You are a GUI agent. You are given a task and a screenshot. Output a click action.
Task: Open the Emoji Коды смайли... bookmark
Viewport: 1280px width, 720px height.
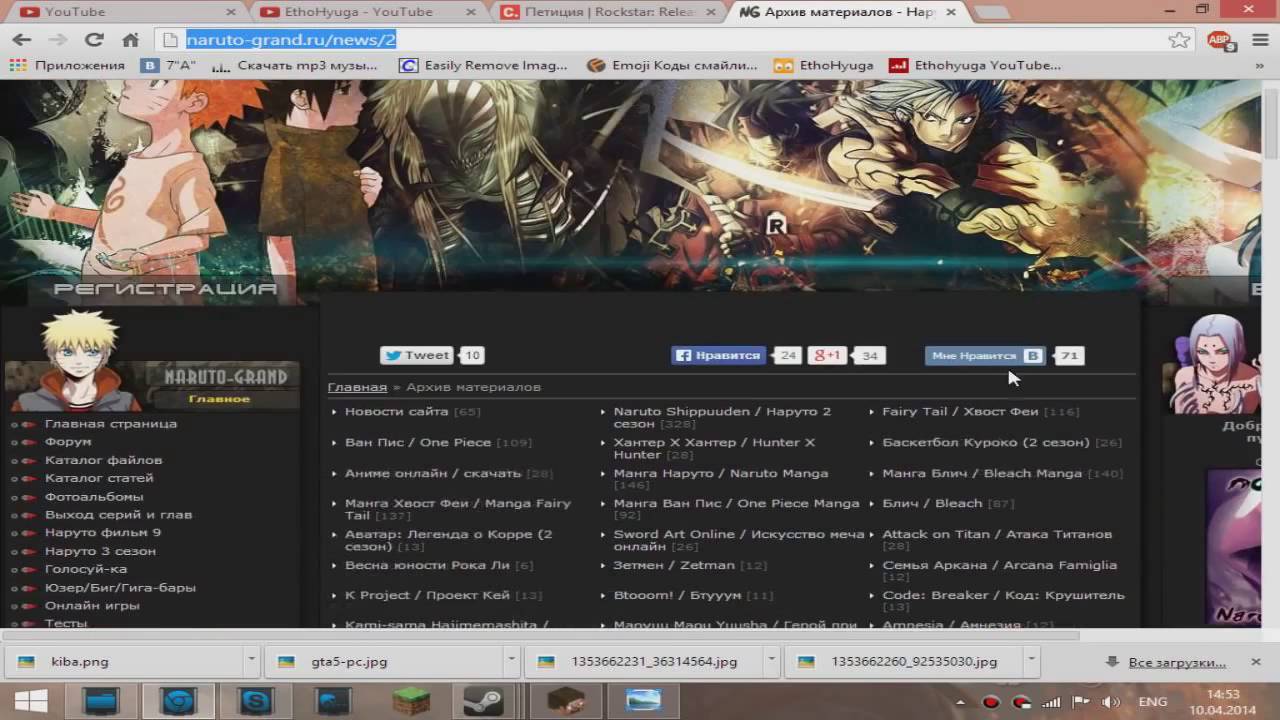click(673, 65)
